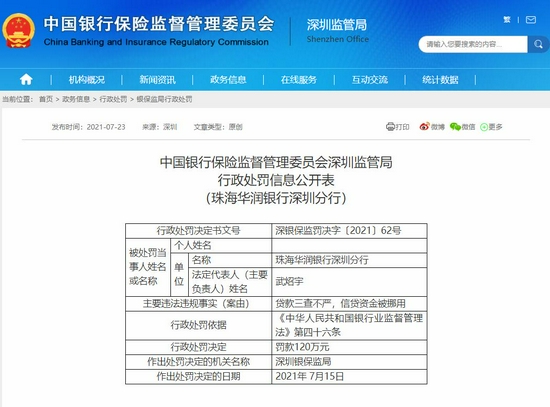Share via the WeChat icon
This screenshot has height=407, width=550.
pyautogui.click(x=455, y=127)
